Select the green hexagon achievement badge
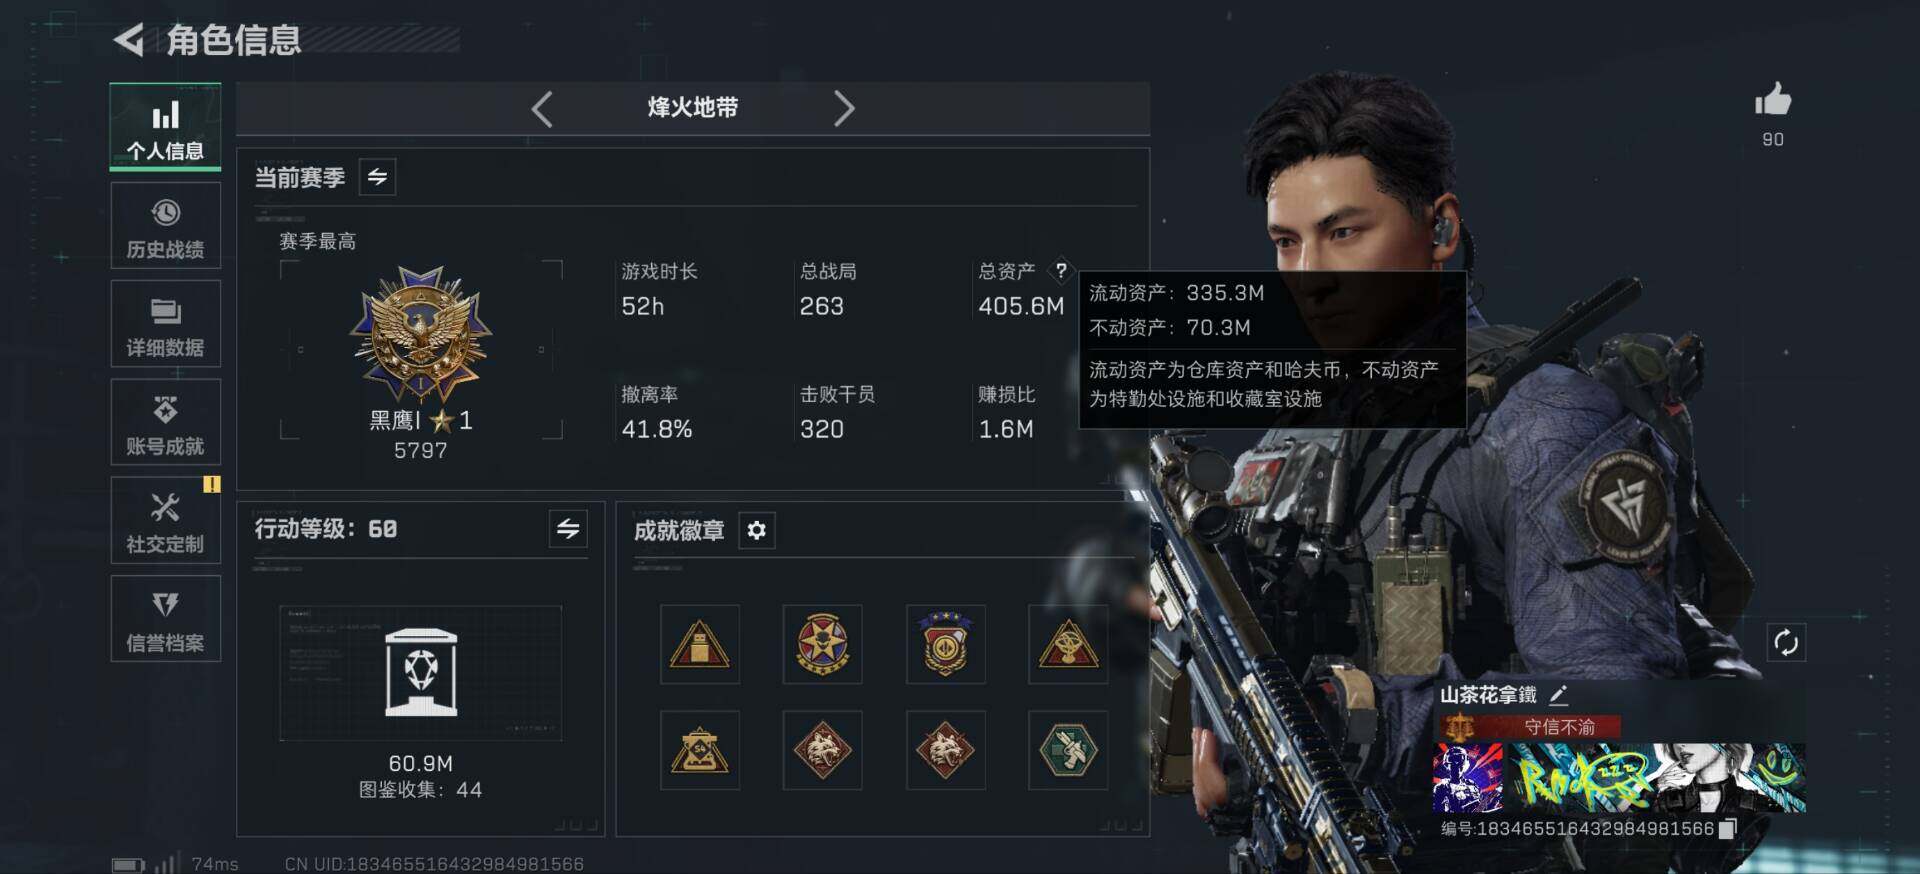Screen dimensions: 1920x874 [x=1068, y=750]
